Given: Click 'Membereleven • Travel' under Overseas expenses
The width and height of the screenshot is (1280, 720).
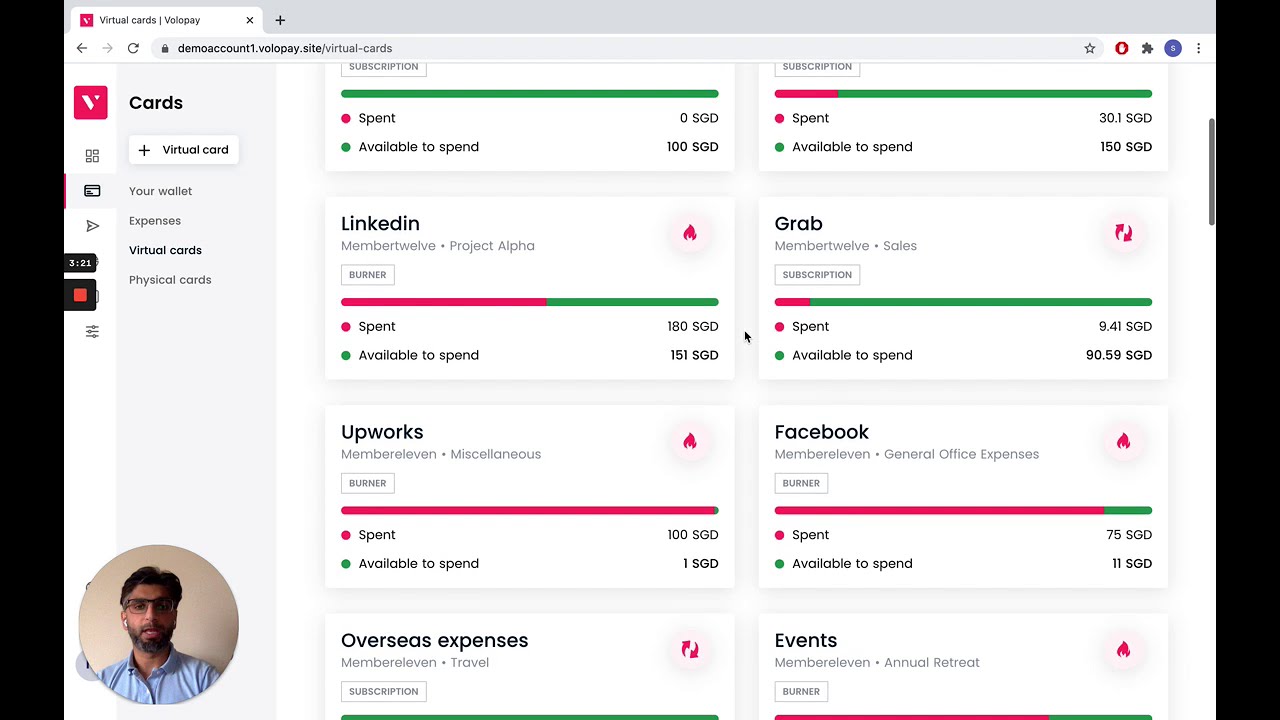Looking at the screenshot, I should click(415, 662).
